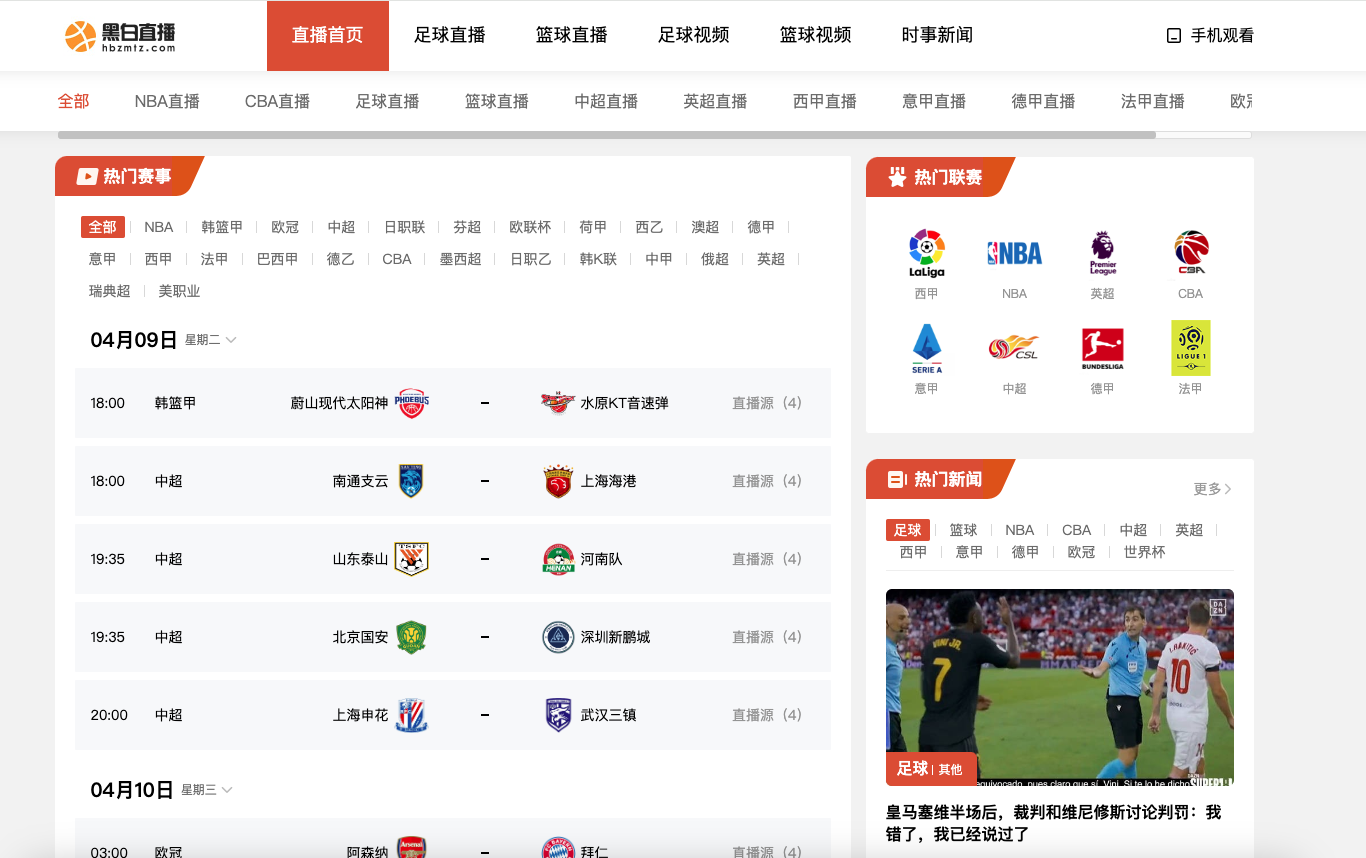Select the Premier League logo

pos(1102,253)
